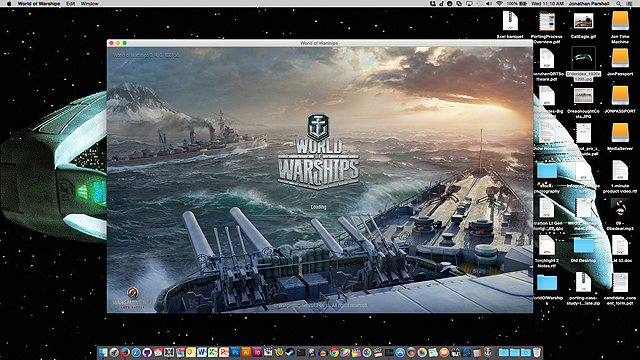The image size is (640, 360).
Task: Launch Adobe Photoshop from the Dock
Action: pos(235,352)
